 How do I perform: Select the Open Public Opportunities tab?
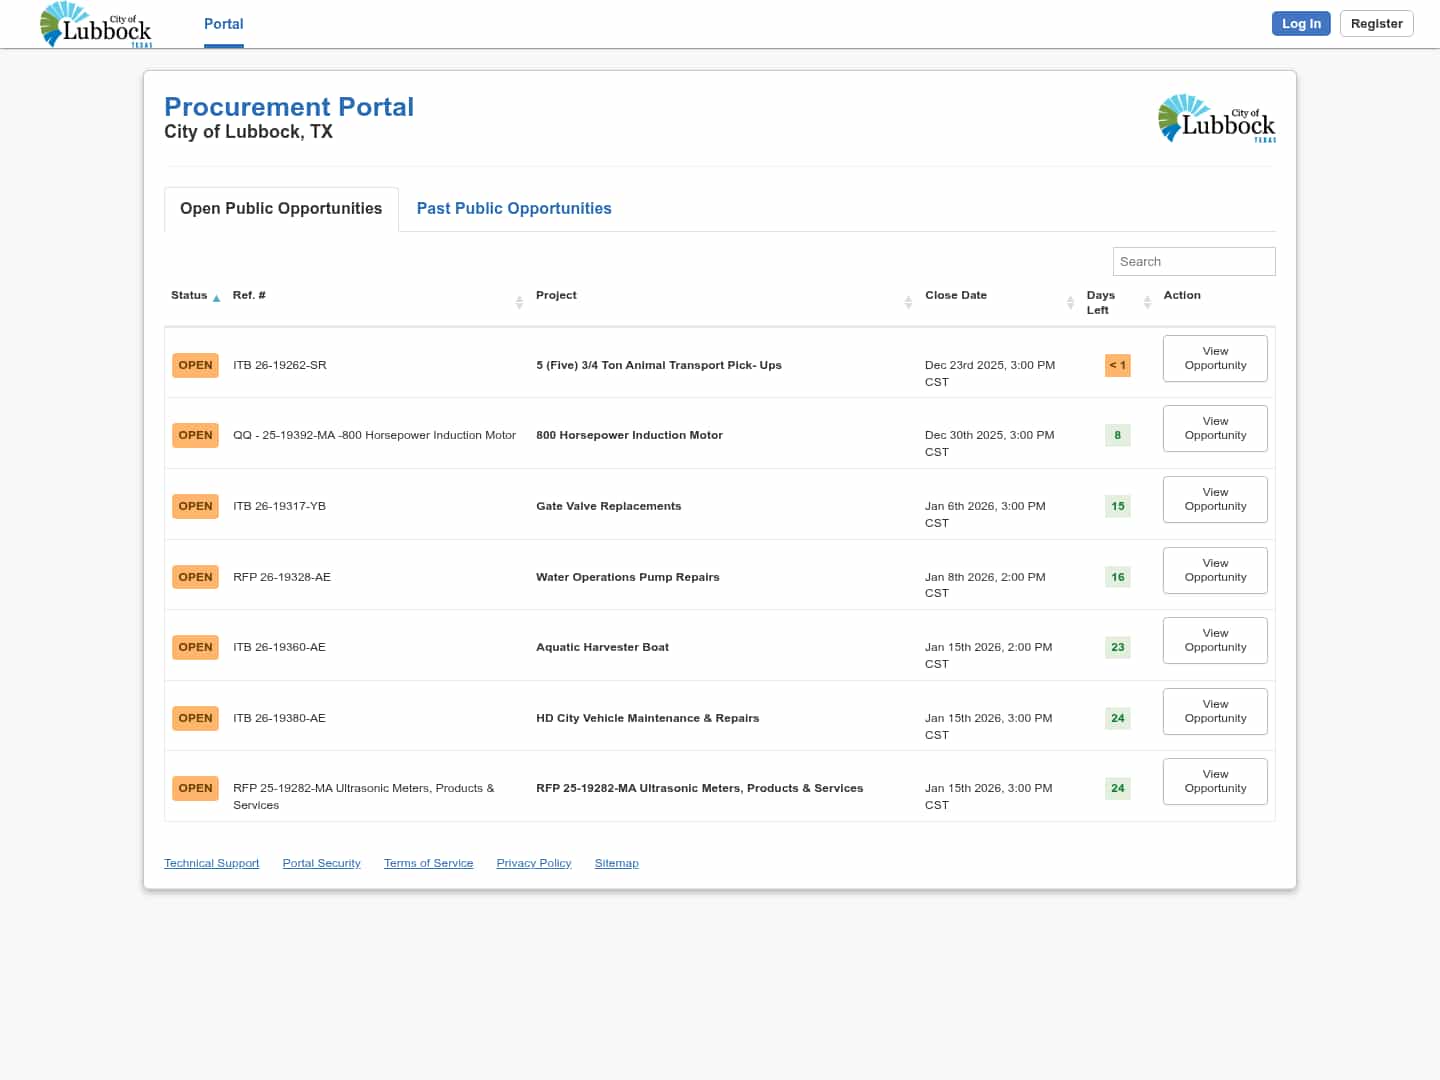point(281,209)
